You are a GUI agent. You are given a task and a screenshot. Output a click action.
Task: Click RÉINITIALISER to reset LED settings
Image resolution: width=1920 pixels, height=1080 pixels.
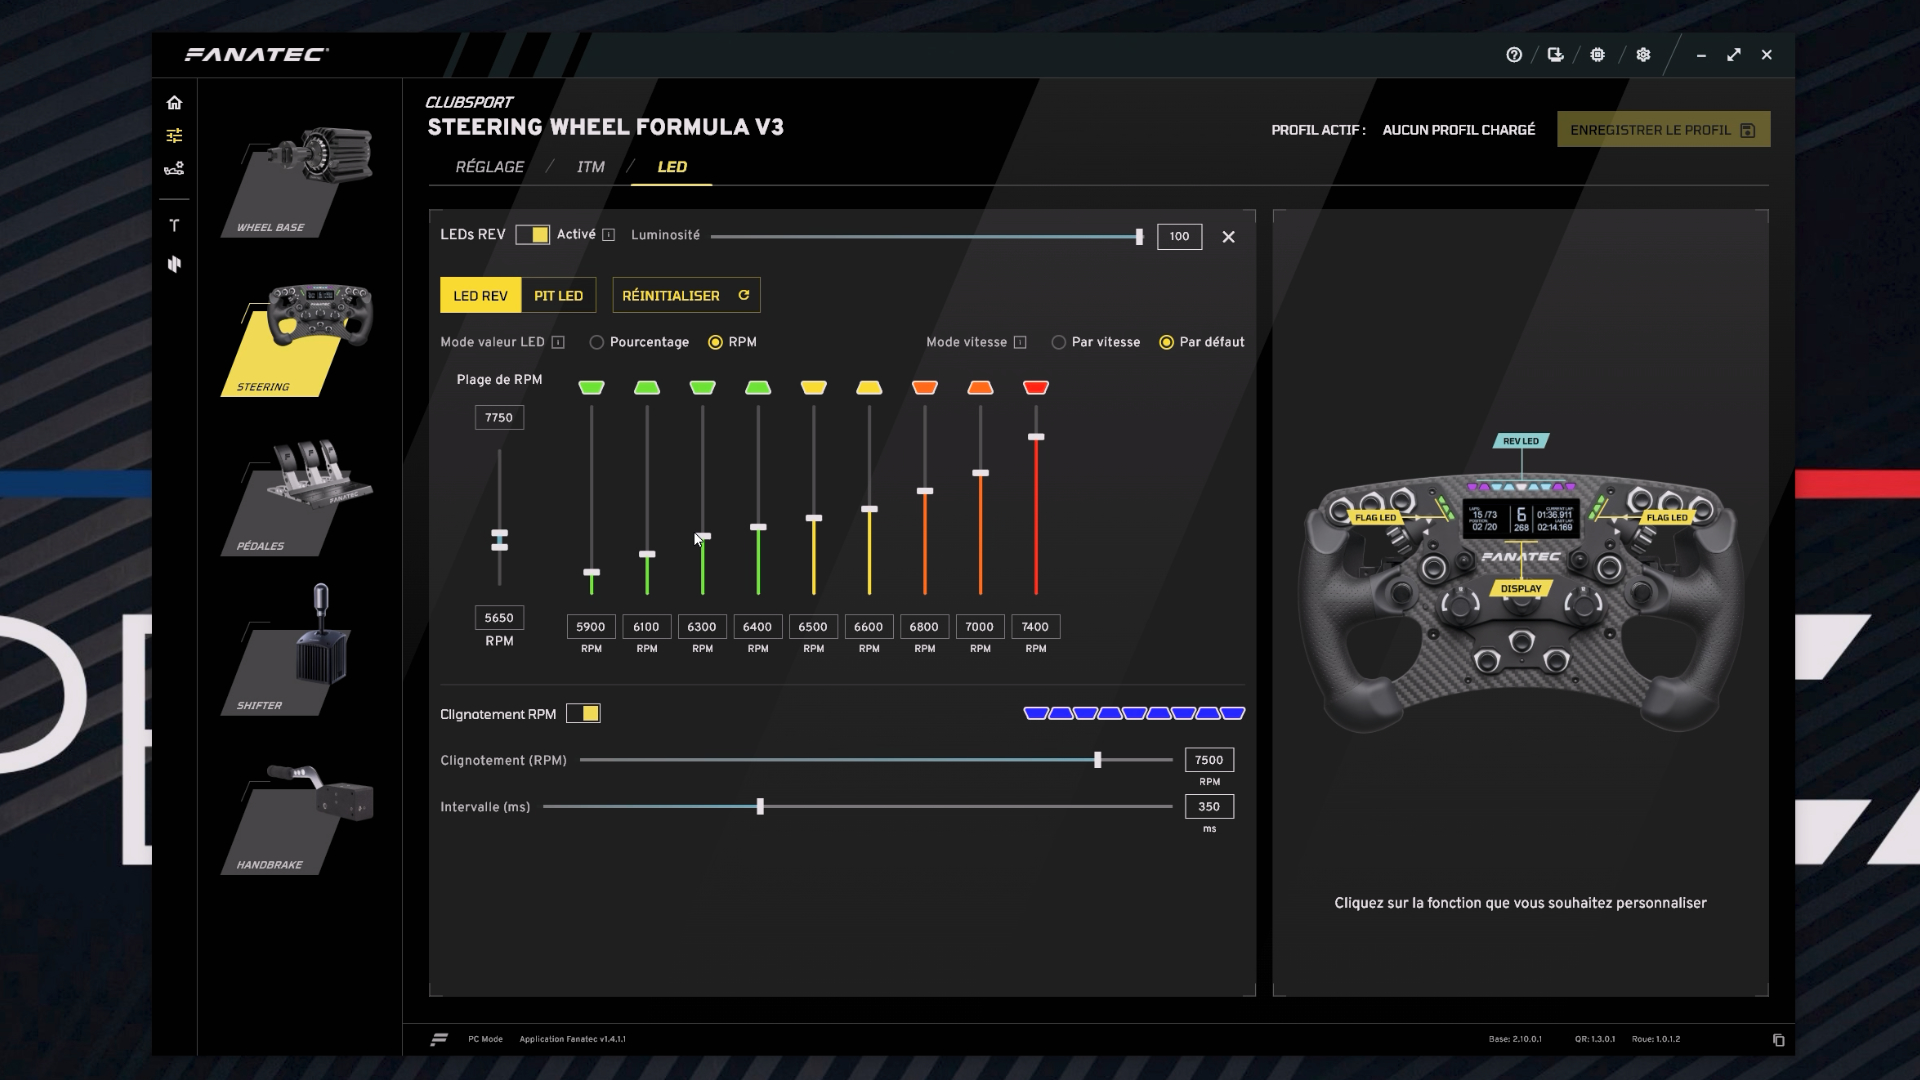685,295
